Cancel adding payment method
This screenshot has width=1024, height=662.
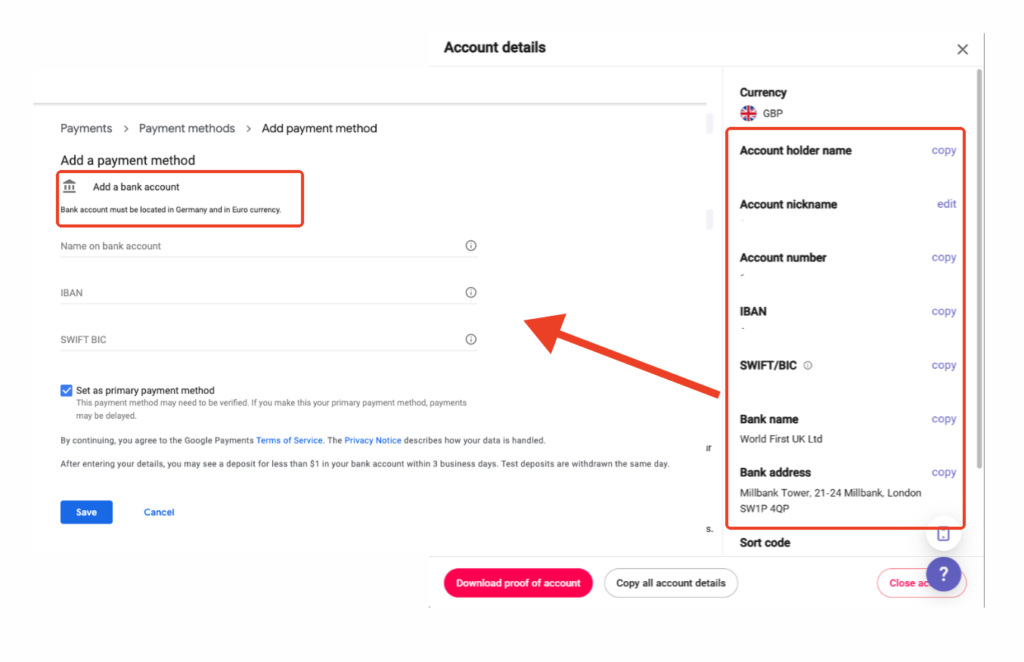click(x=159, y=512)
